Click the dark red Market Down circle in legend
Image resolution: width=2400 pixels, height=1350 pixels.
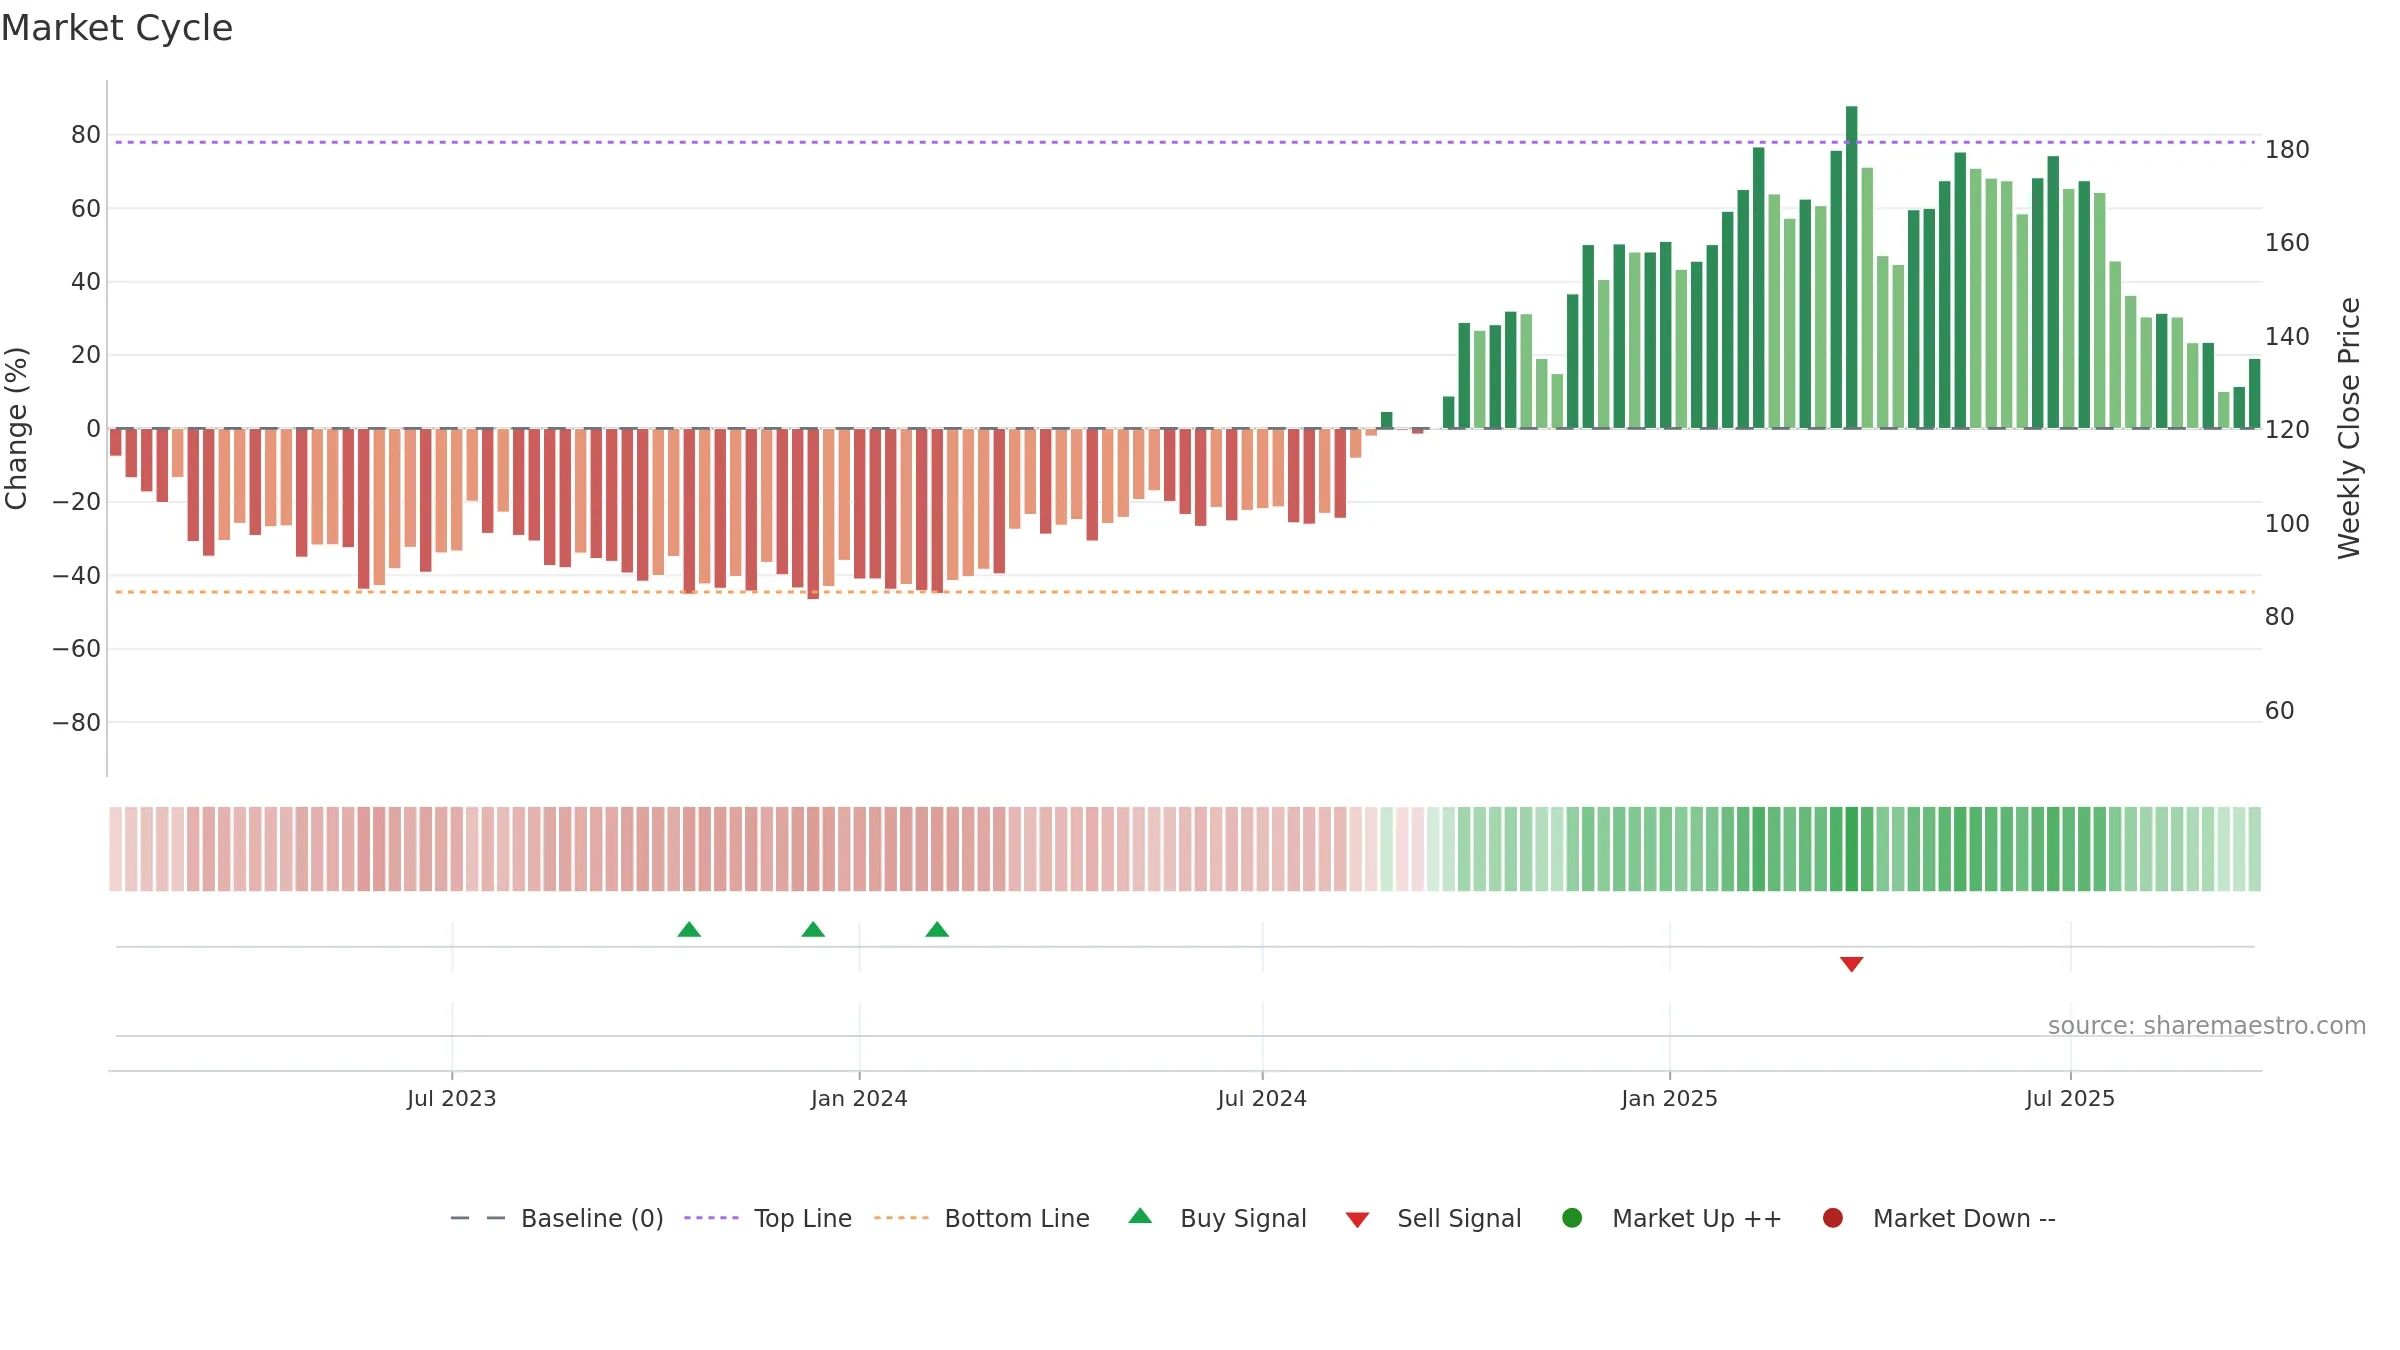tap(1833, 1218)
